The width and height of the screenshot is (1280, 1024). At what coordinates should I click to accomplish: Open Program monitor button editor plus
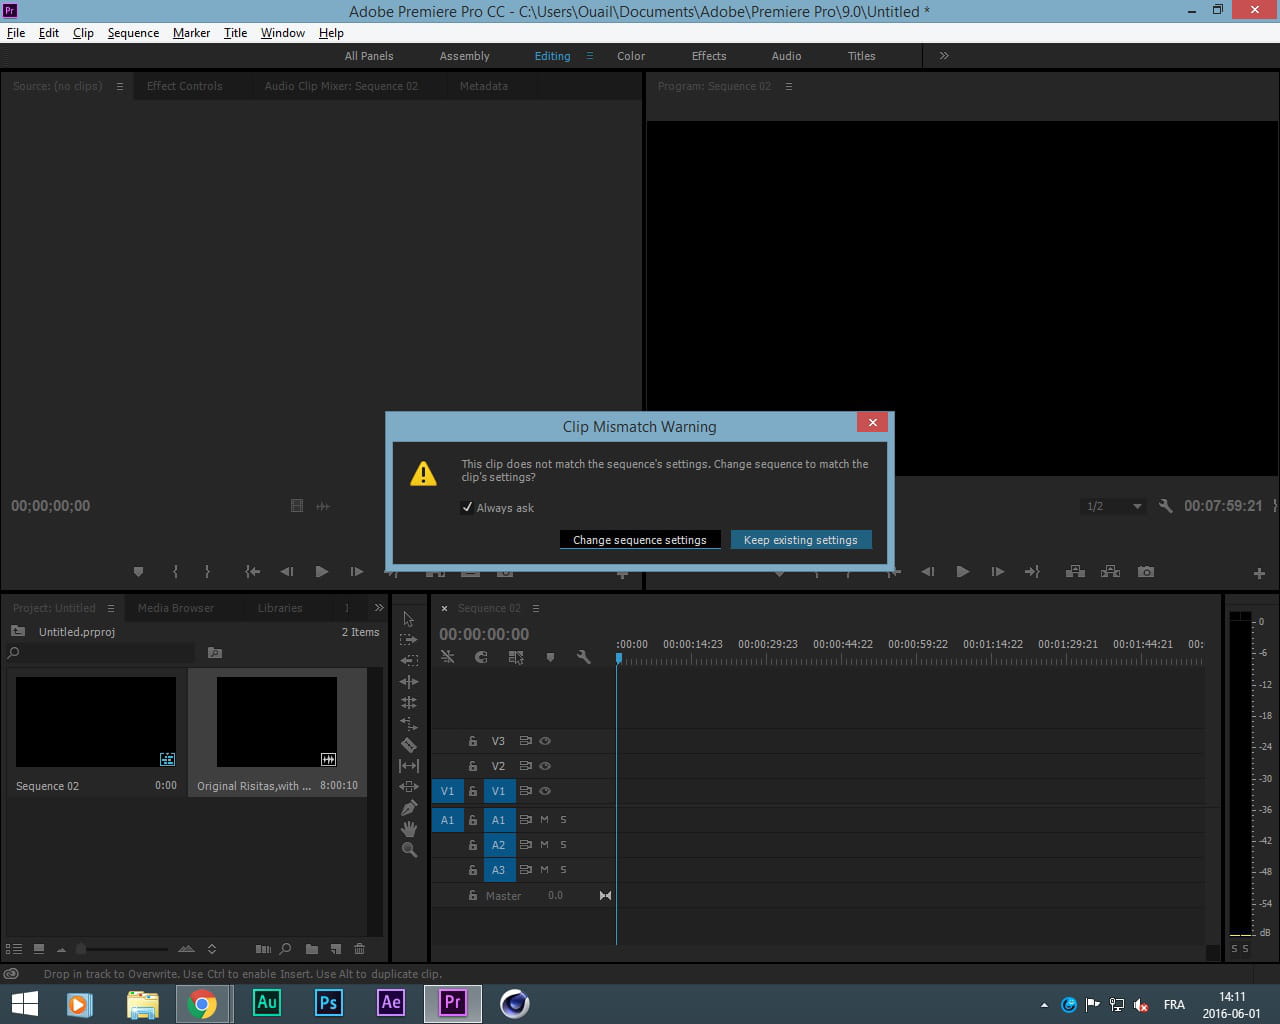[x=1259, y=573]
